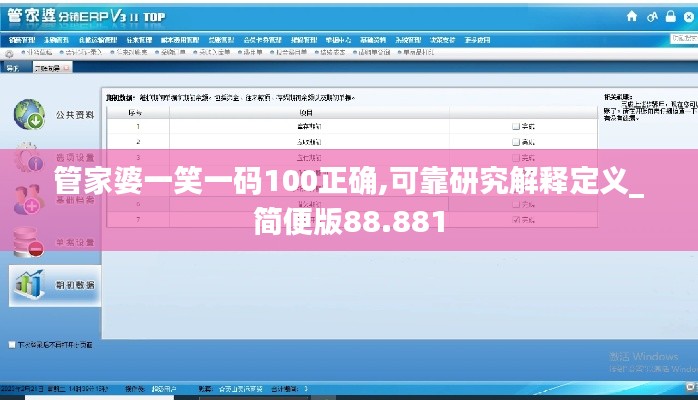Close the 期初数据 tab with its x
The image size is (698, 400).
click(x=66, y=68)
